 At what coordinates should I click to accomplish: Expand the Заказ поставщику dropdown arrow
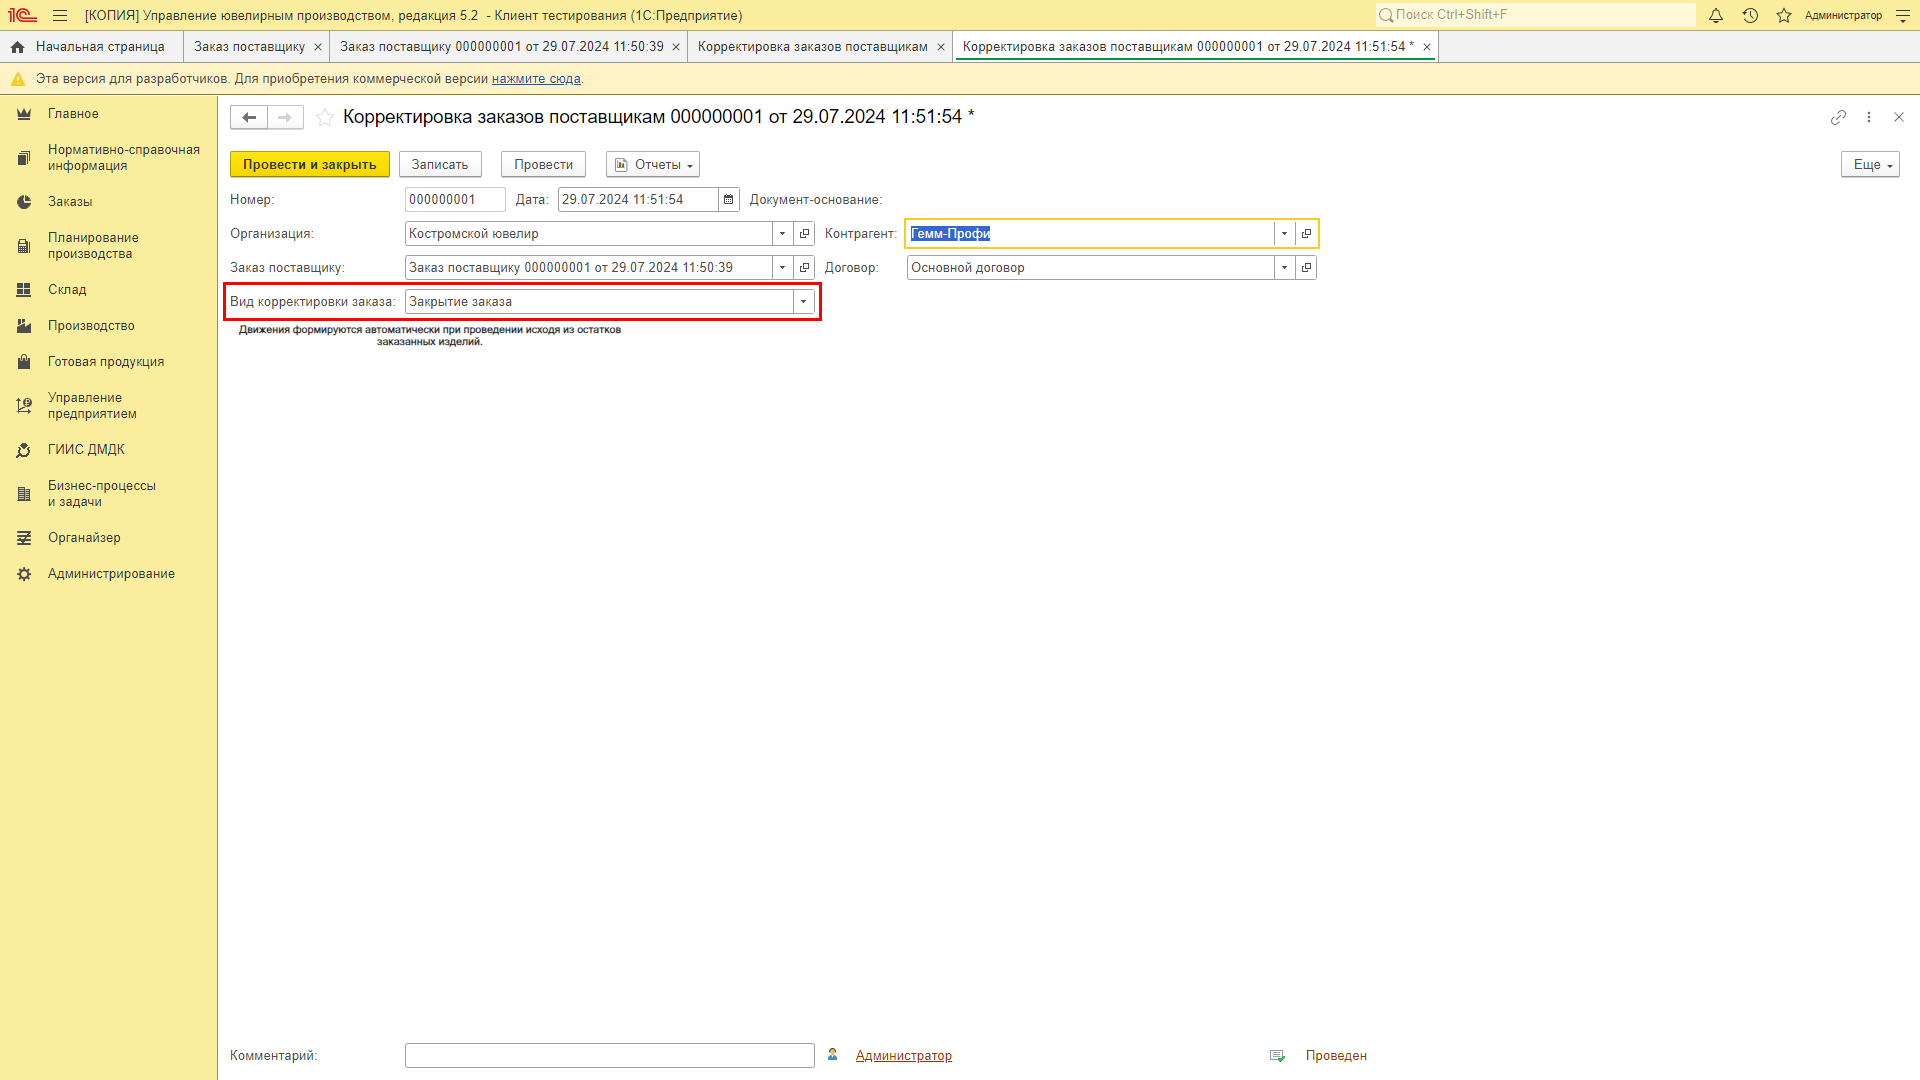[x=783, y=268]
